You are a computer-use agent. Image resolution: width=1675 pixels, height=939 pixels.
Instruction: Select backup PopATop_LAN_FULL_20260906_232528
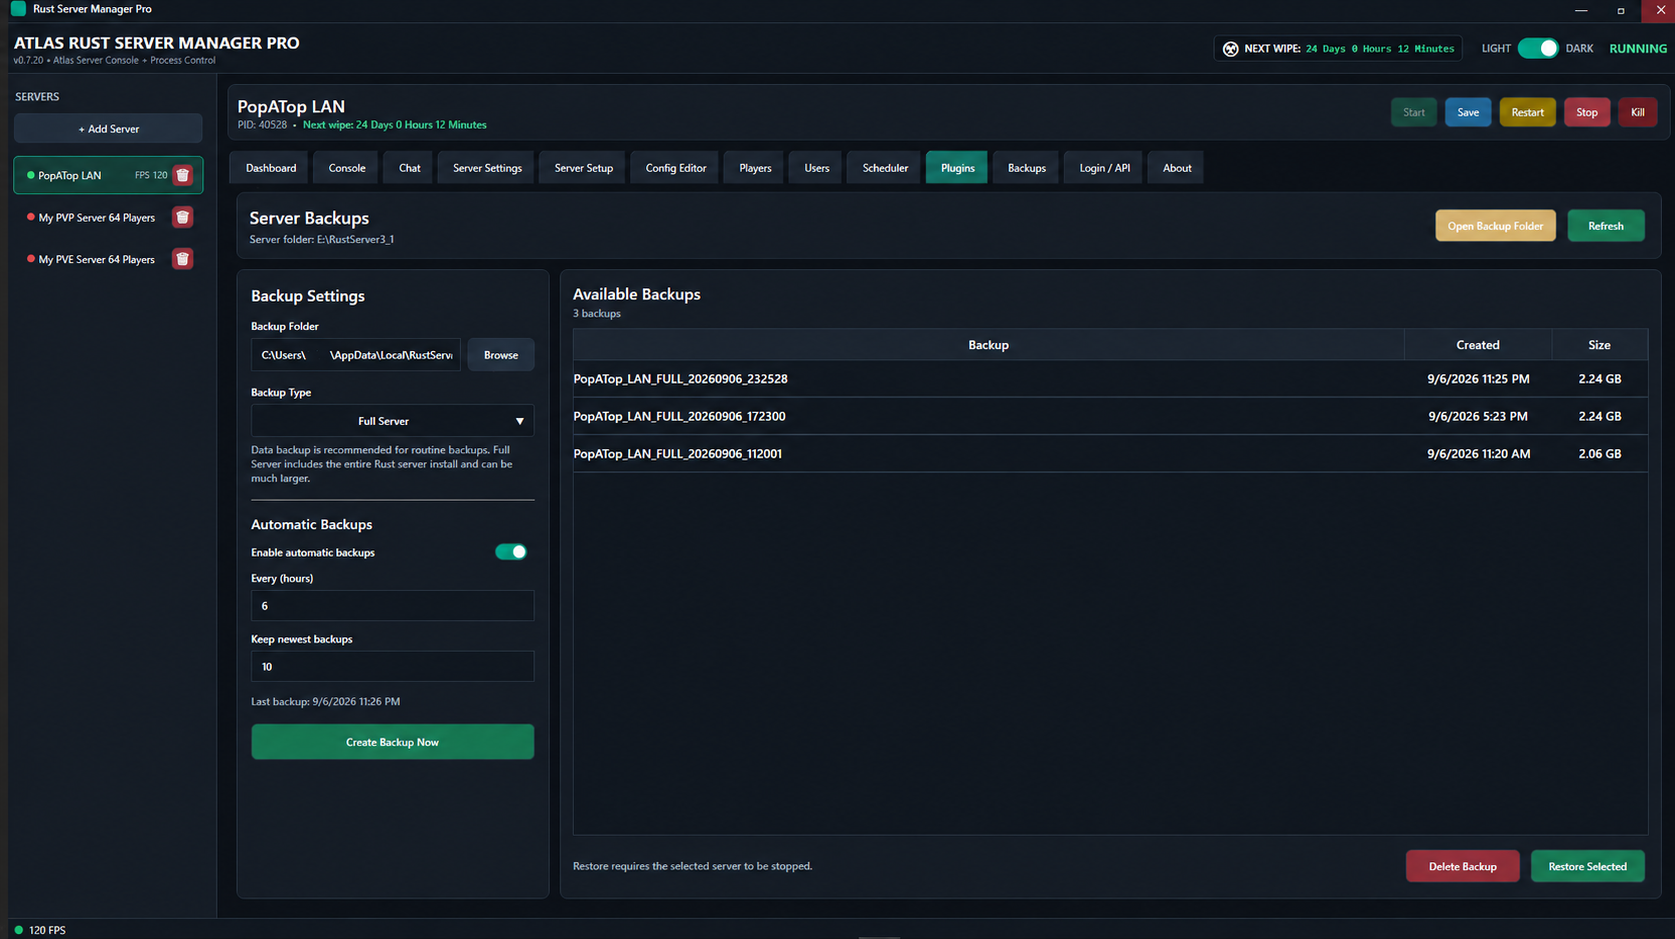[x=1110, y=379]
